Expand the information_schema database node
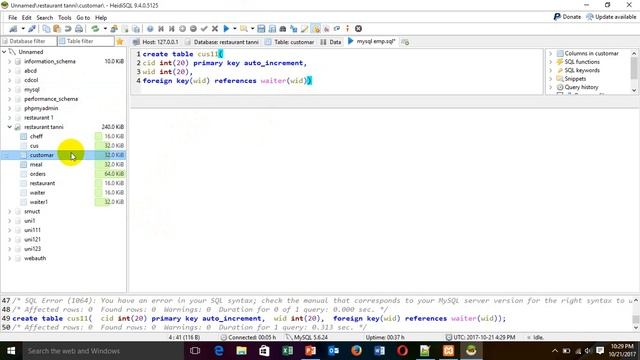Viewport: 640px width, 360px height. 9,61
